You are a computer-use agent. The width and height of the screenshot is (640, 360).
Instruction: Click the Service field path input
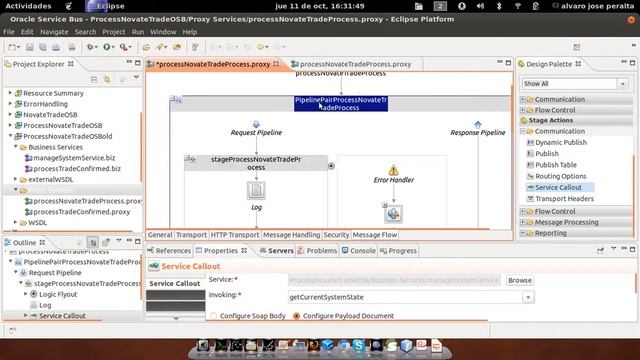coord(394,280)
